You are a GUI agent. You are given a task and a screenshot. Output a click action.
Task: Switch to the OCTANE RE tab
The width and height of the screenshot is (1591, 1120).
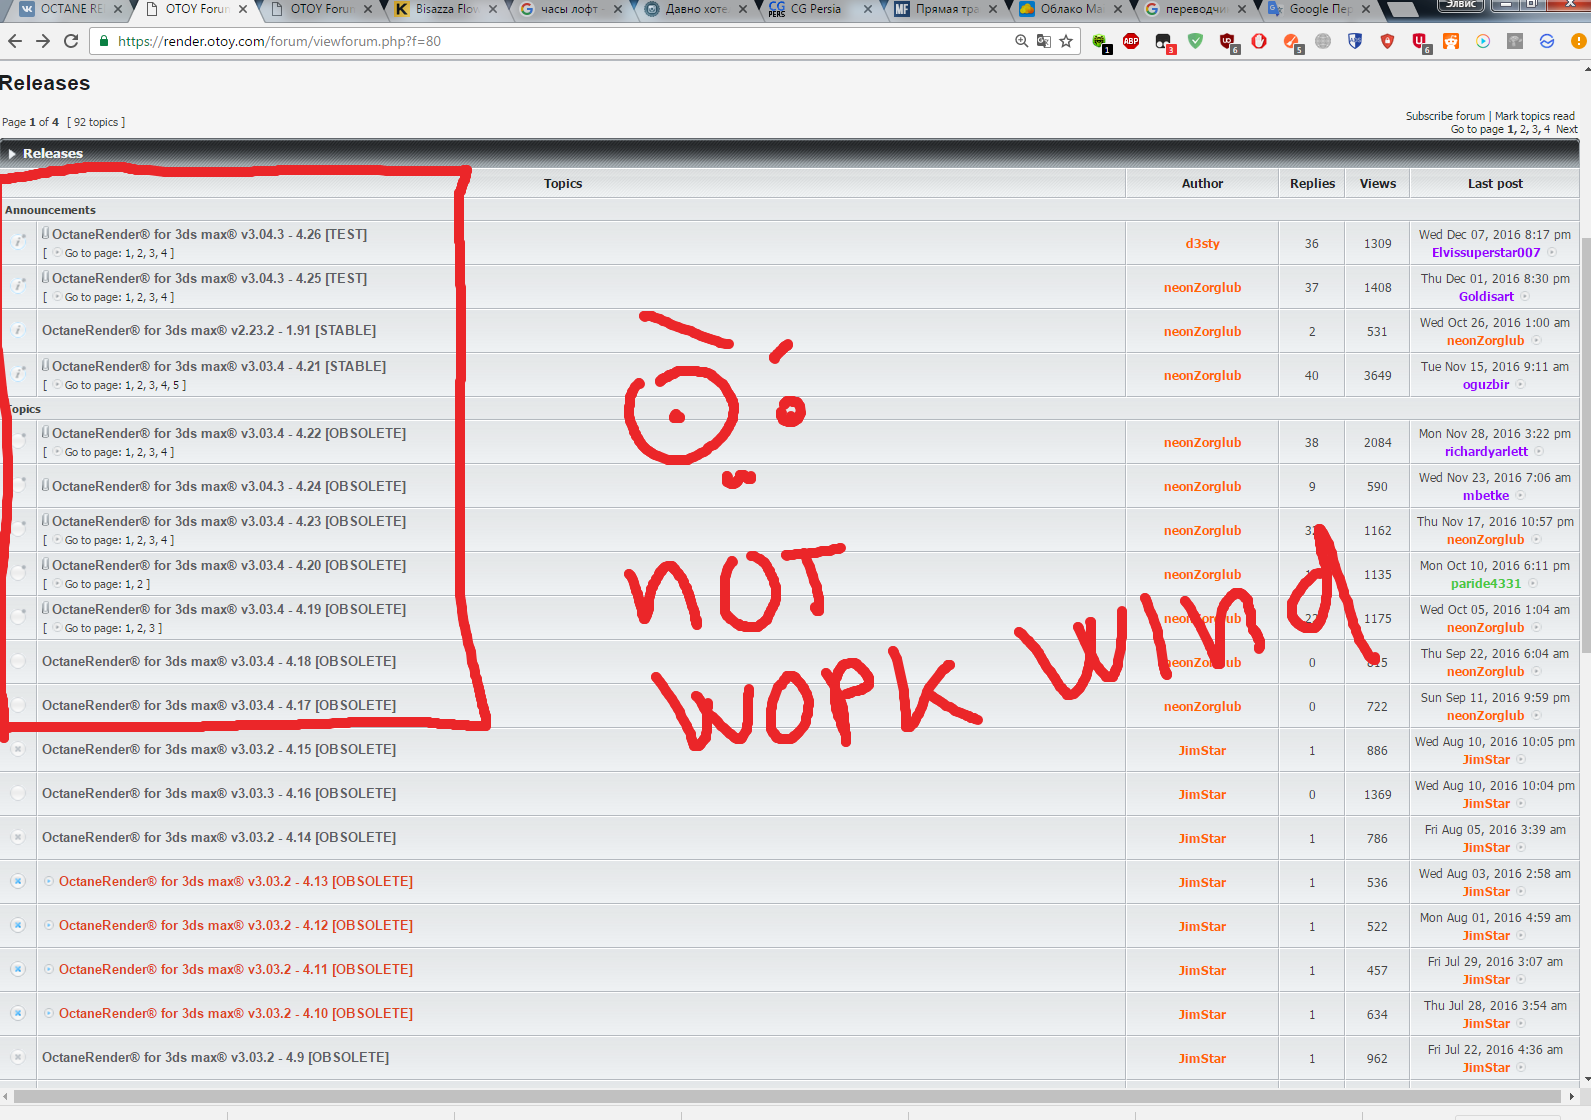click(70, 9)
